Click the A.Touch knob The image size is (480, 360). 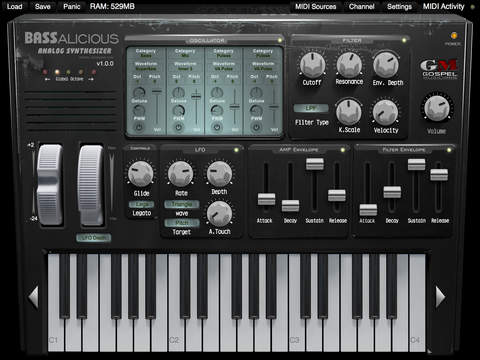(219, 214)
